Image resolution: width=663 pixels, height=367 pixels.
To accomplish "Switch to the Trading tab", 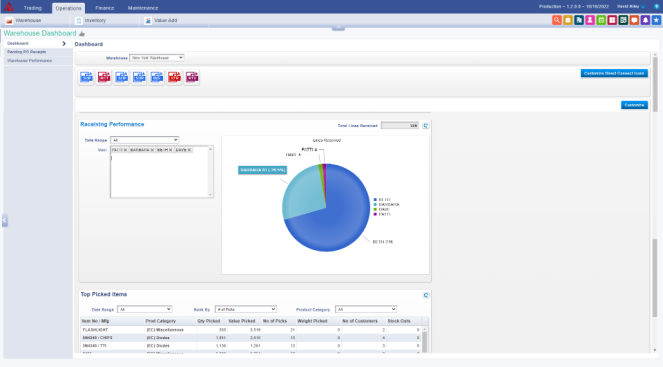I will [33, 8].
